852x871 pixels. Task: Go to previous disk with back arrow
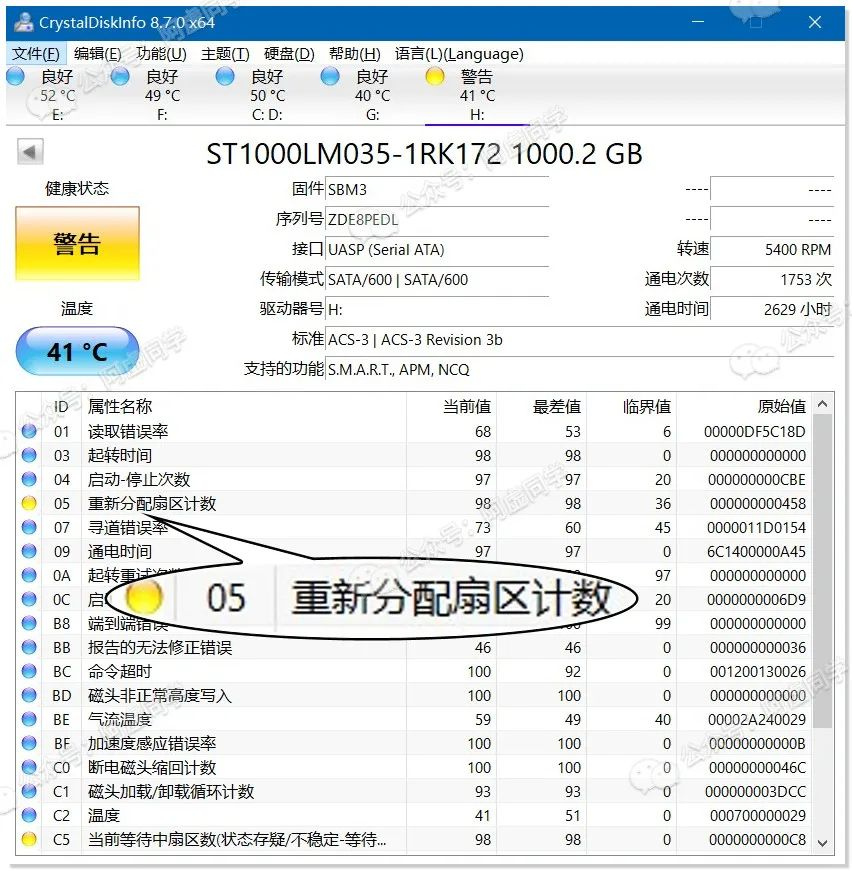(30, 152)
